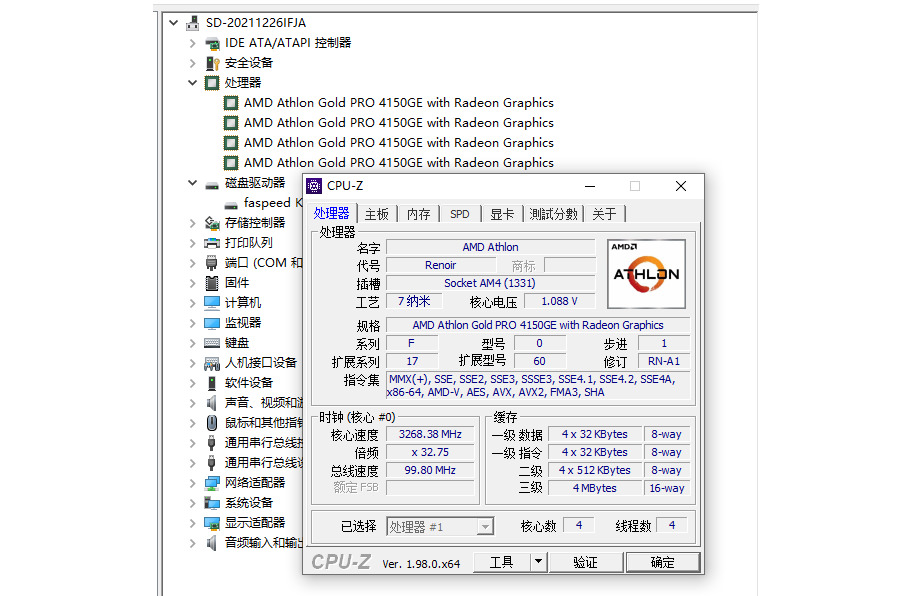Collapse the 处理器 node in Device Manager
Viewport: 918px width, 596px height.
pos(193,83)
